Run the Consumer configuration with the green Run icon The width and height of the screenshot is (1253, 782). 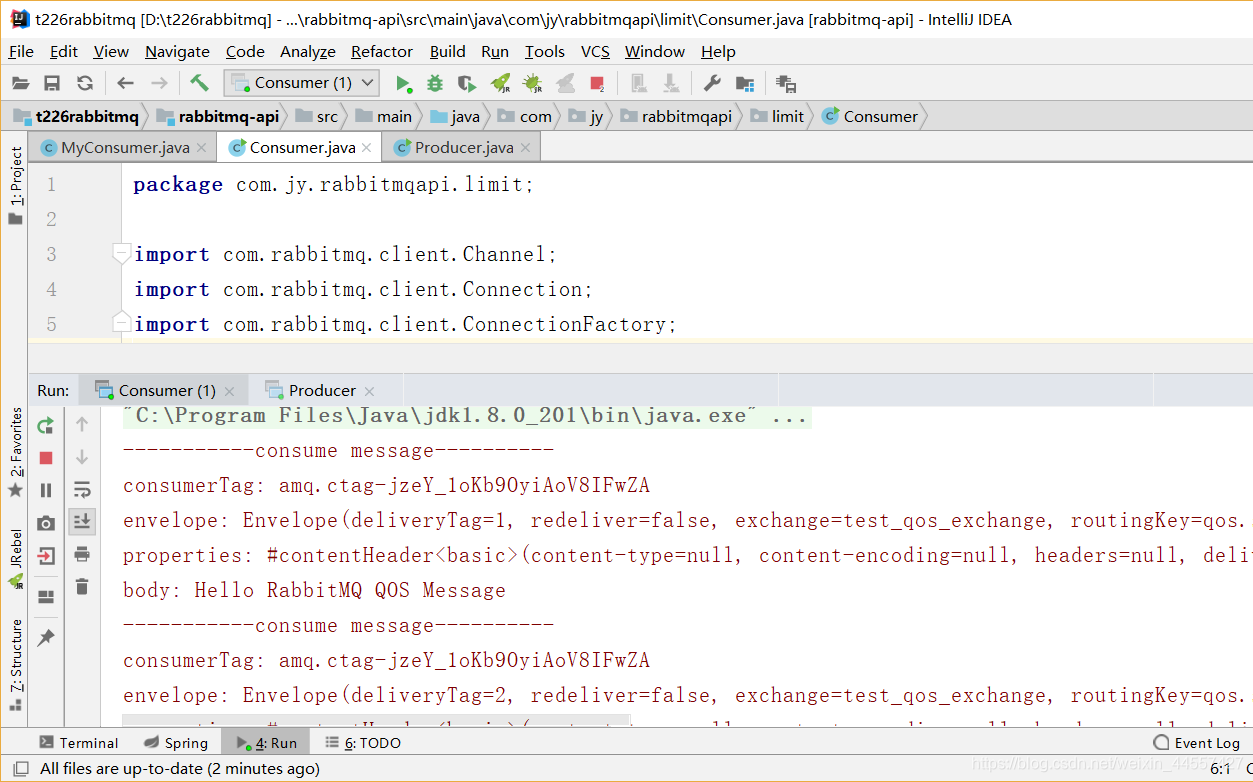pyautogui.click(x=403, y=83)
